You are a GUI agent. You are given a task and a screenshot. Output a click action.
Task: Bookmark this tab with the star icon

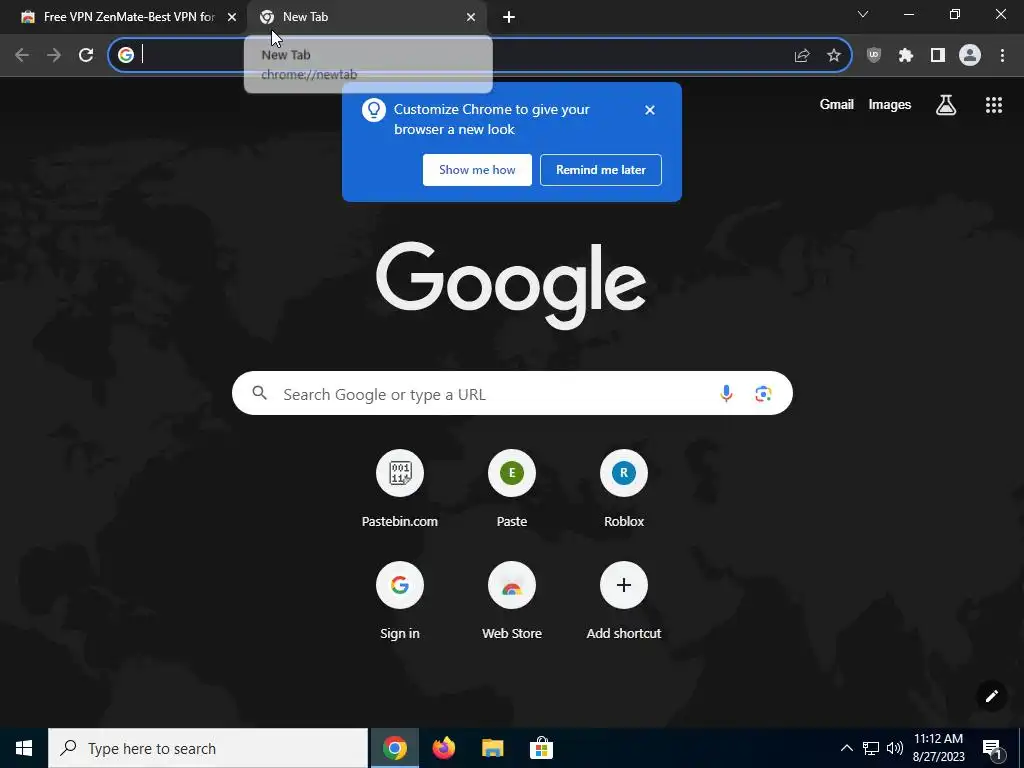[834, 56]
